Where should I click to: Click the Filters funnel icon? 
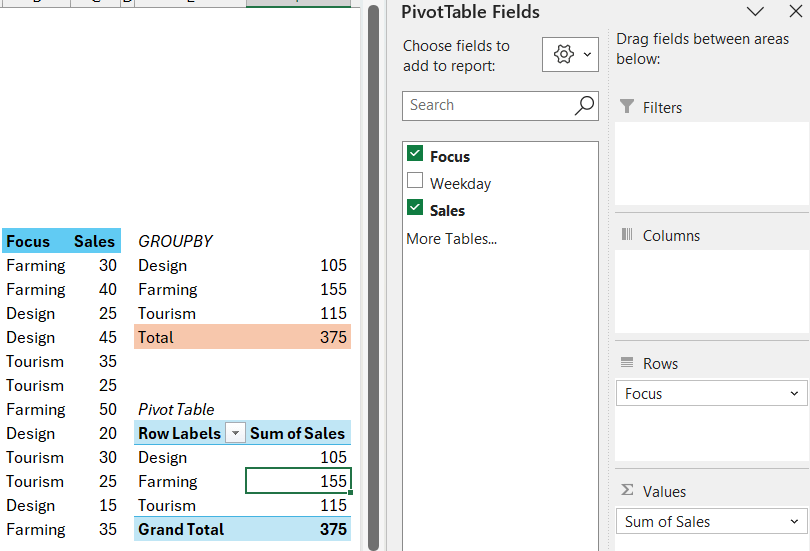(x=627, y=107)
